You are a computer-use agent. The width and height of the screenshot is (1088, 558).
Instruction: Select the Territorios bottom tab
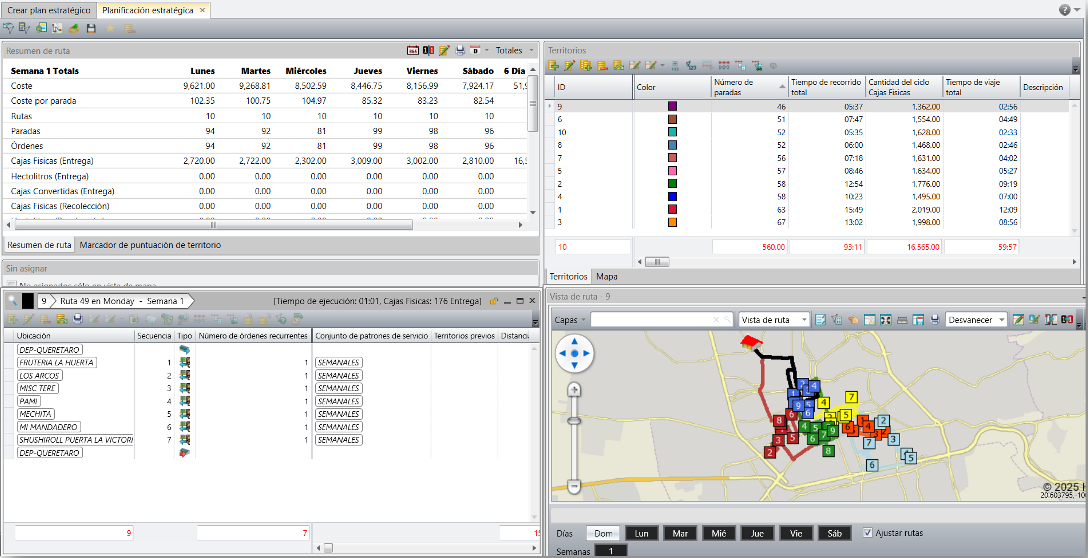click(568, 276)
